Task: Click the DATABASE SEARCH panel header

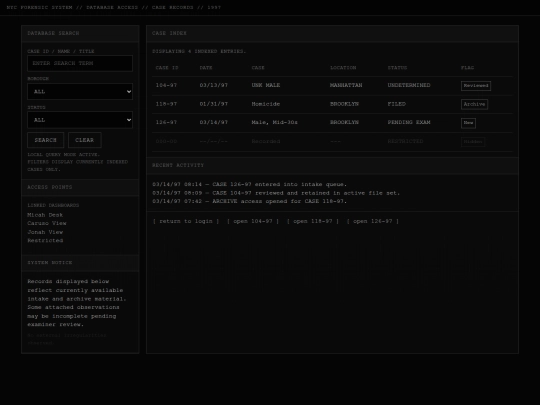Action: pos(80,33)
